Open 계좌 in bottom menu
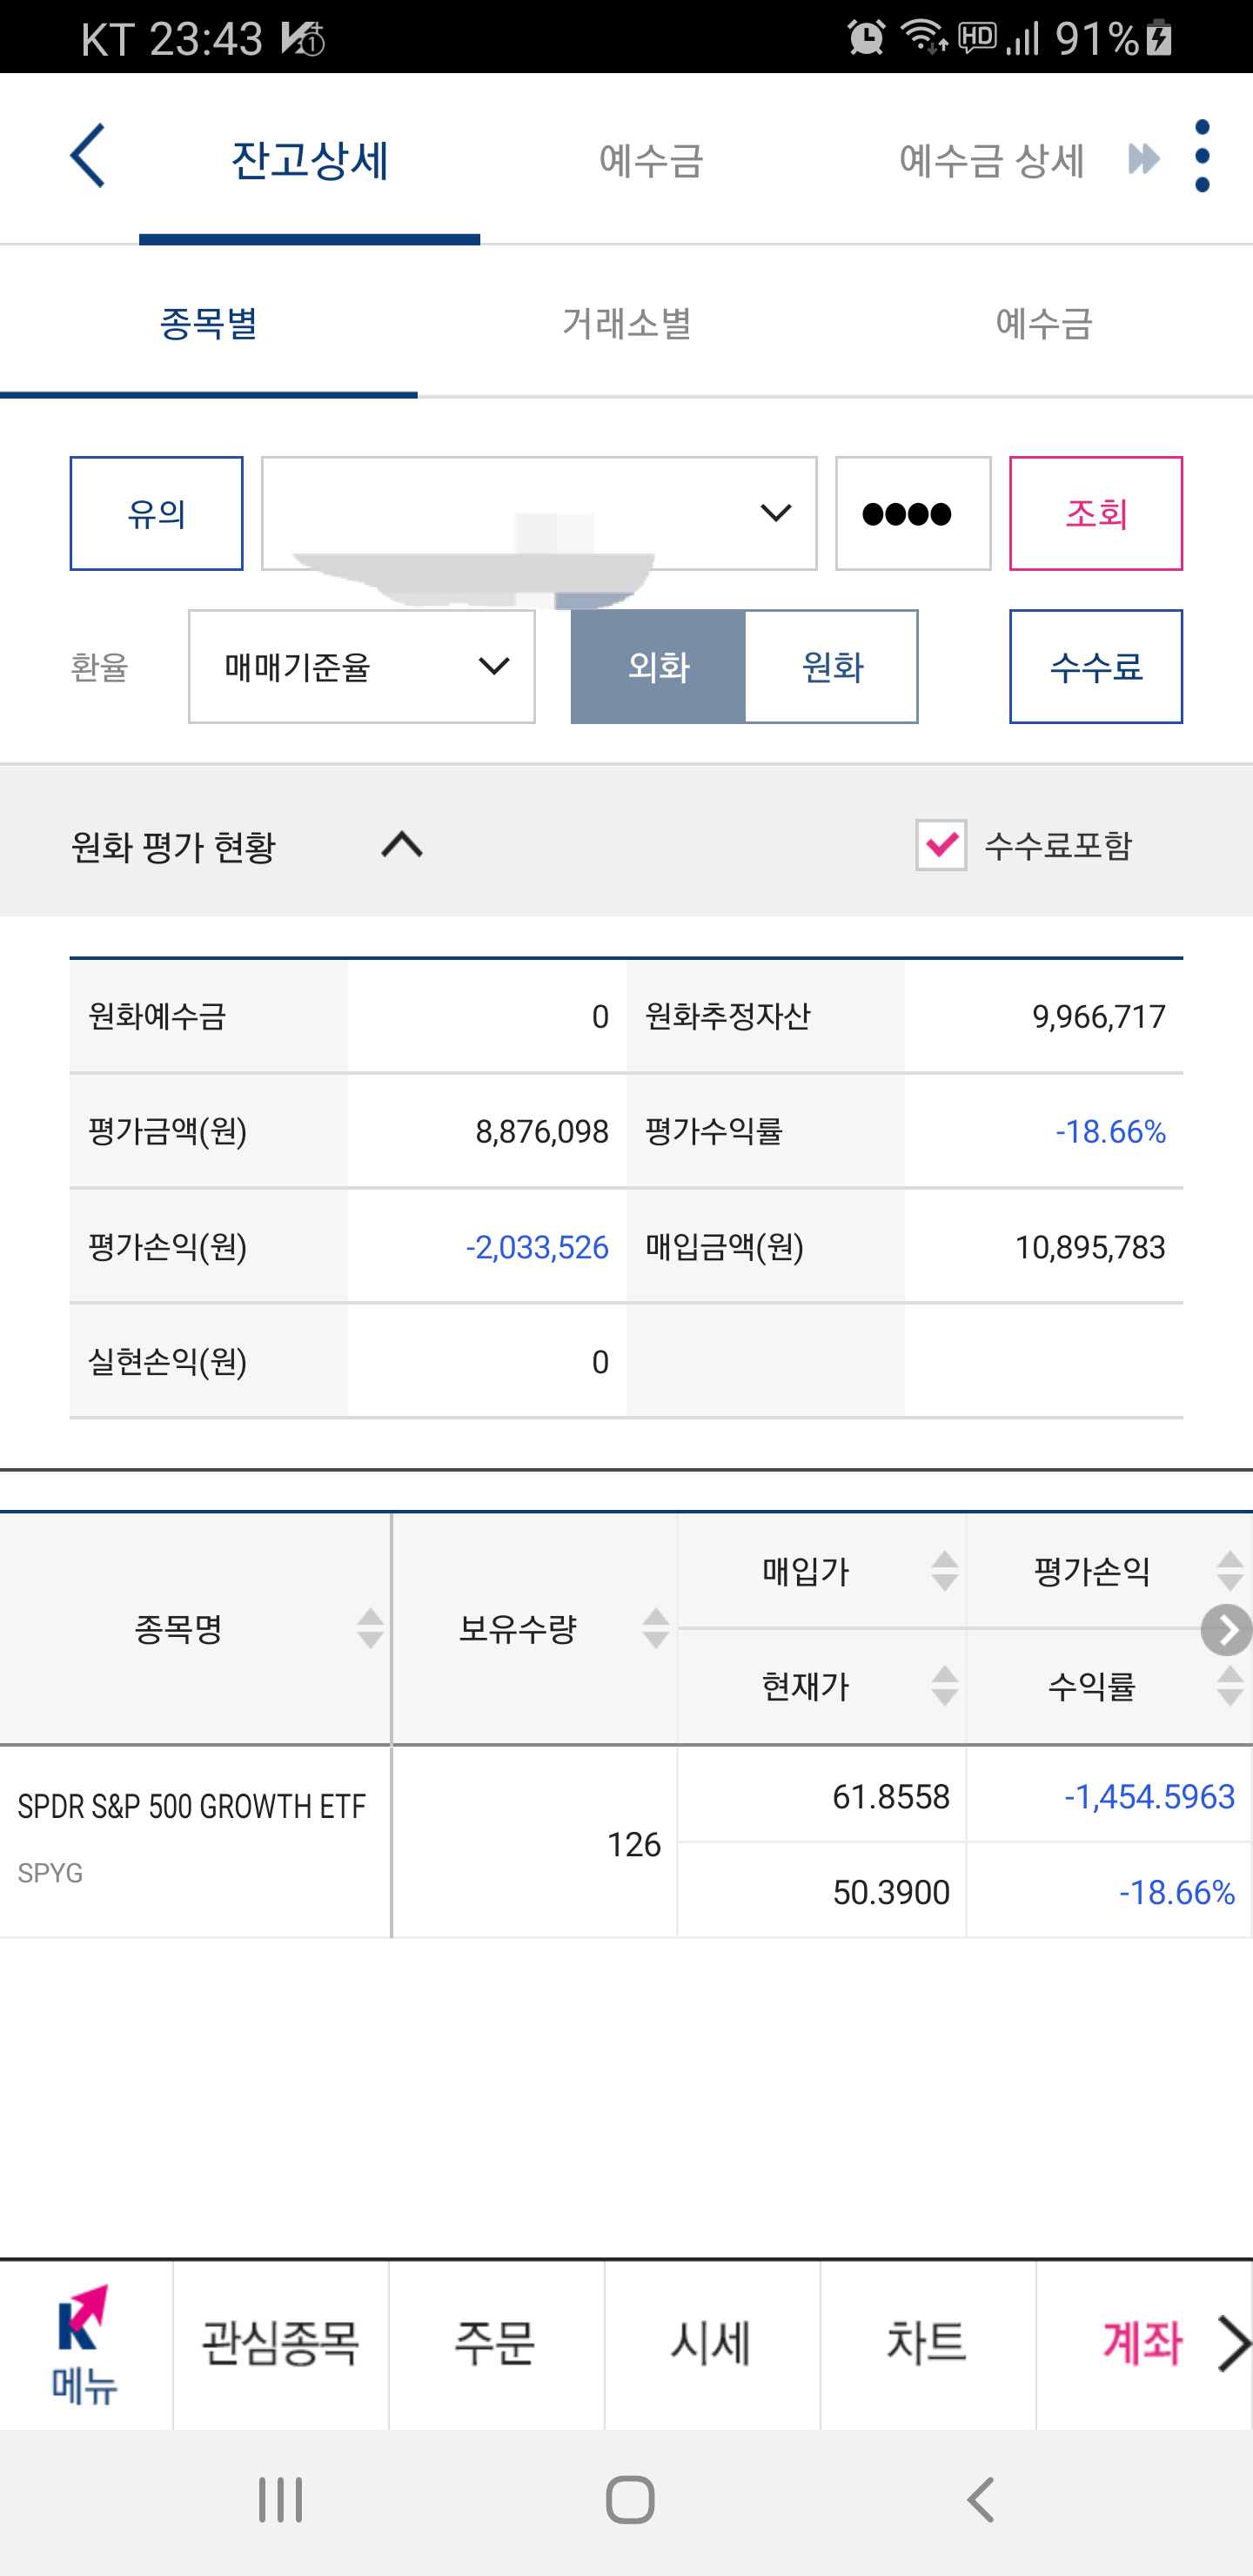The width and height of the screenshot is (1253, 2576). pyautogui.click(x=1142, y=2344)
